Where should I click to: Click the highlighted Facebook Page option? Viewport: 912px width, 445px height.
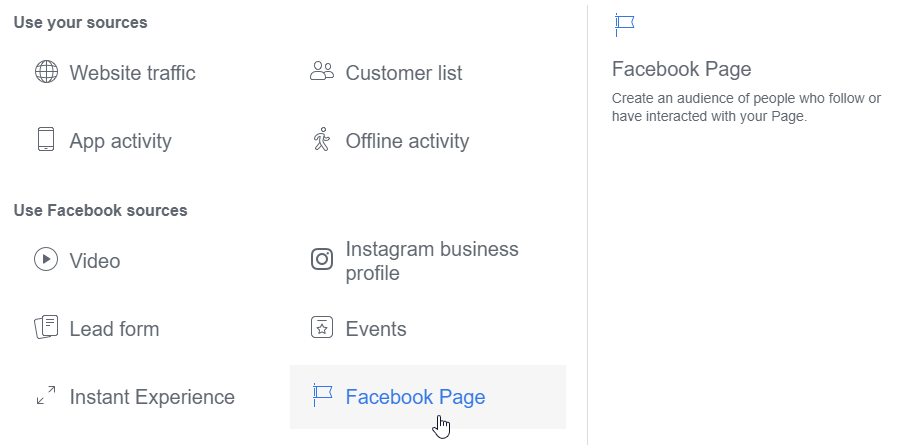[428, 397]
